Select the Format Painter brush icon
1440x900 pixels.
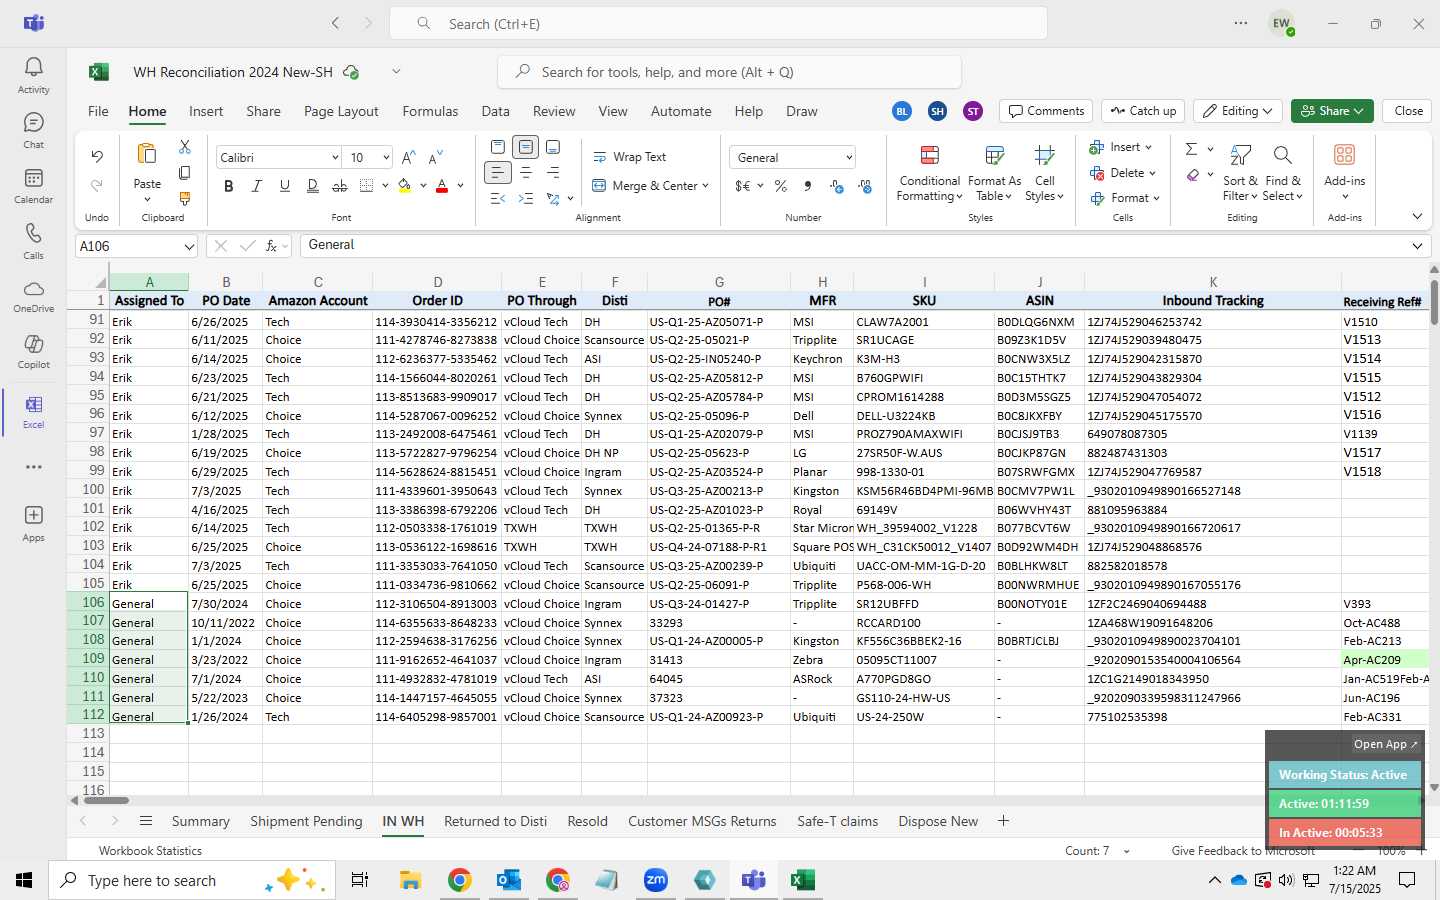click(184, 199)
